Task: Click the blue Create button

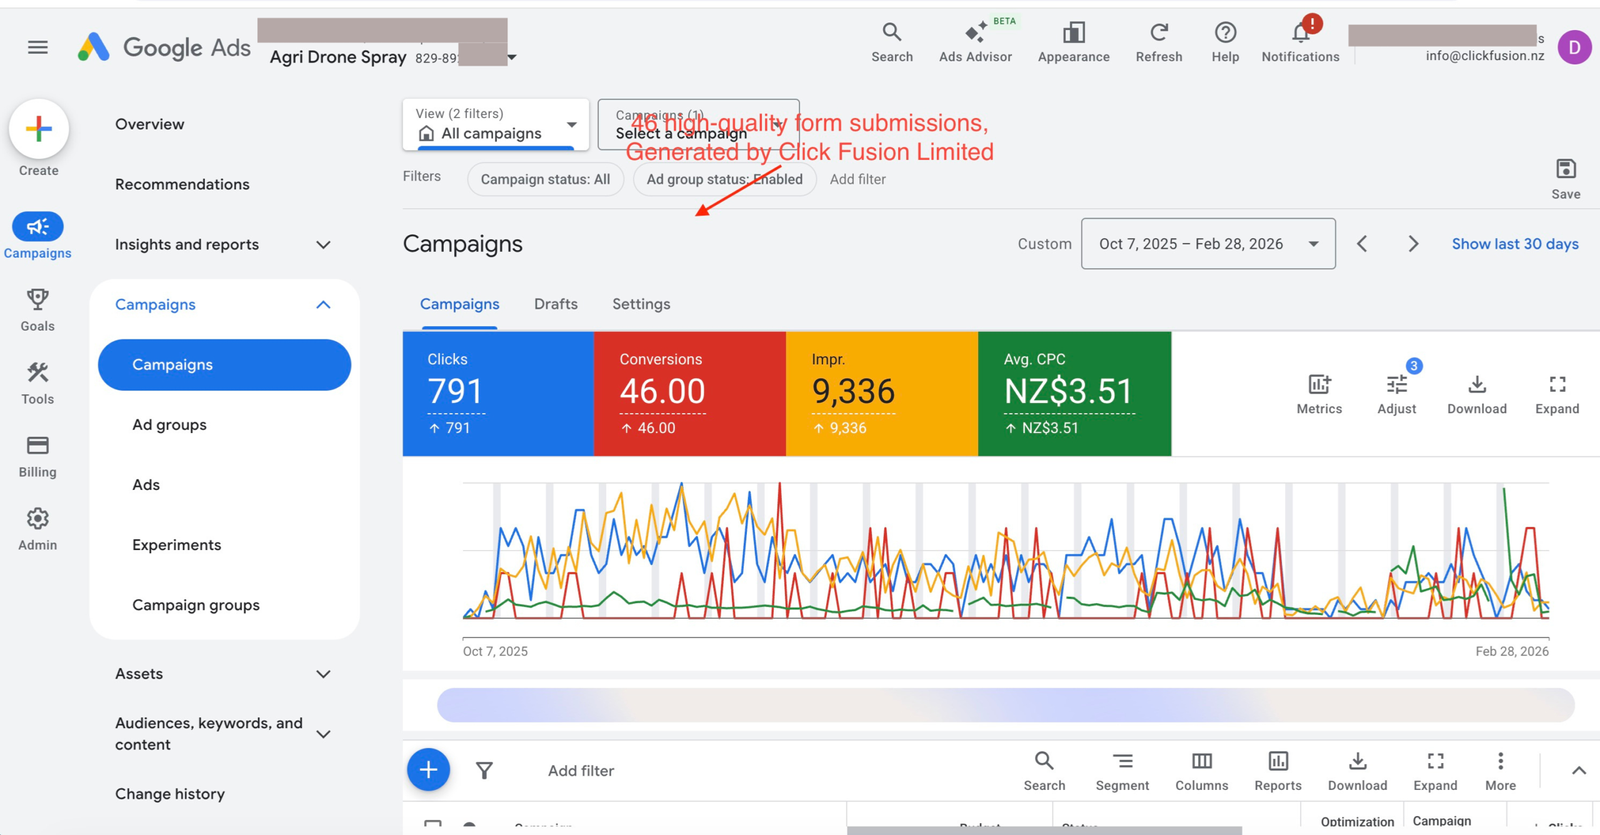Action: click(x=39, y=130)
